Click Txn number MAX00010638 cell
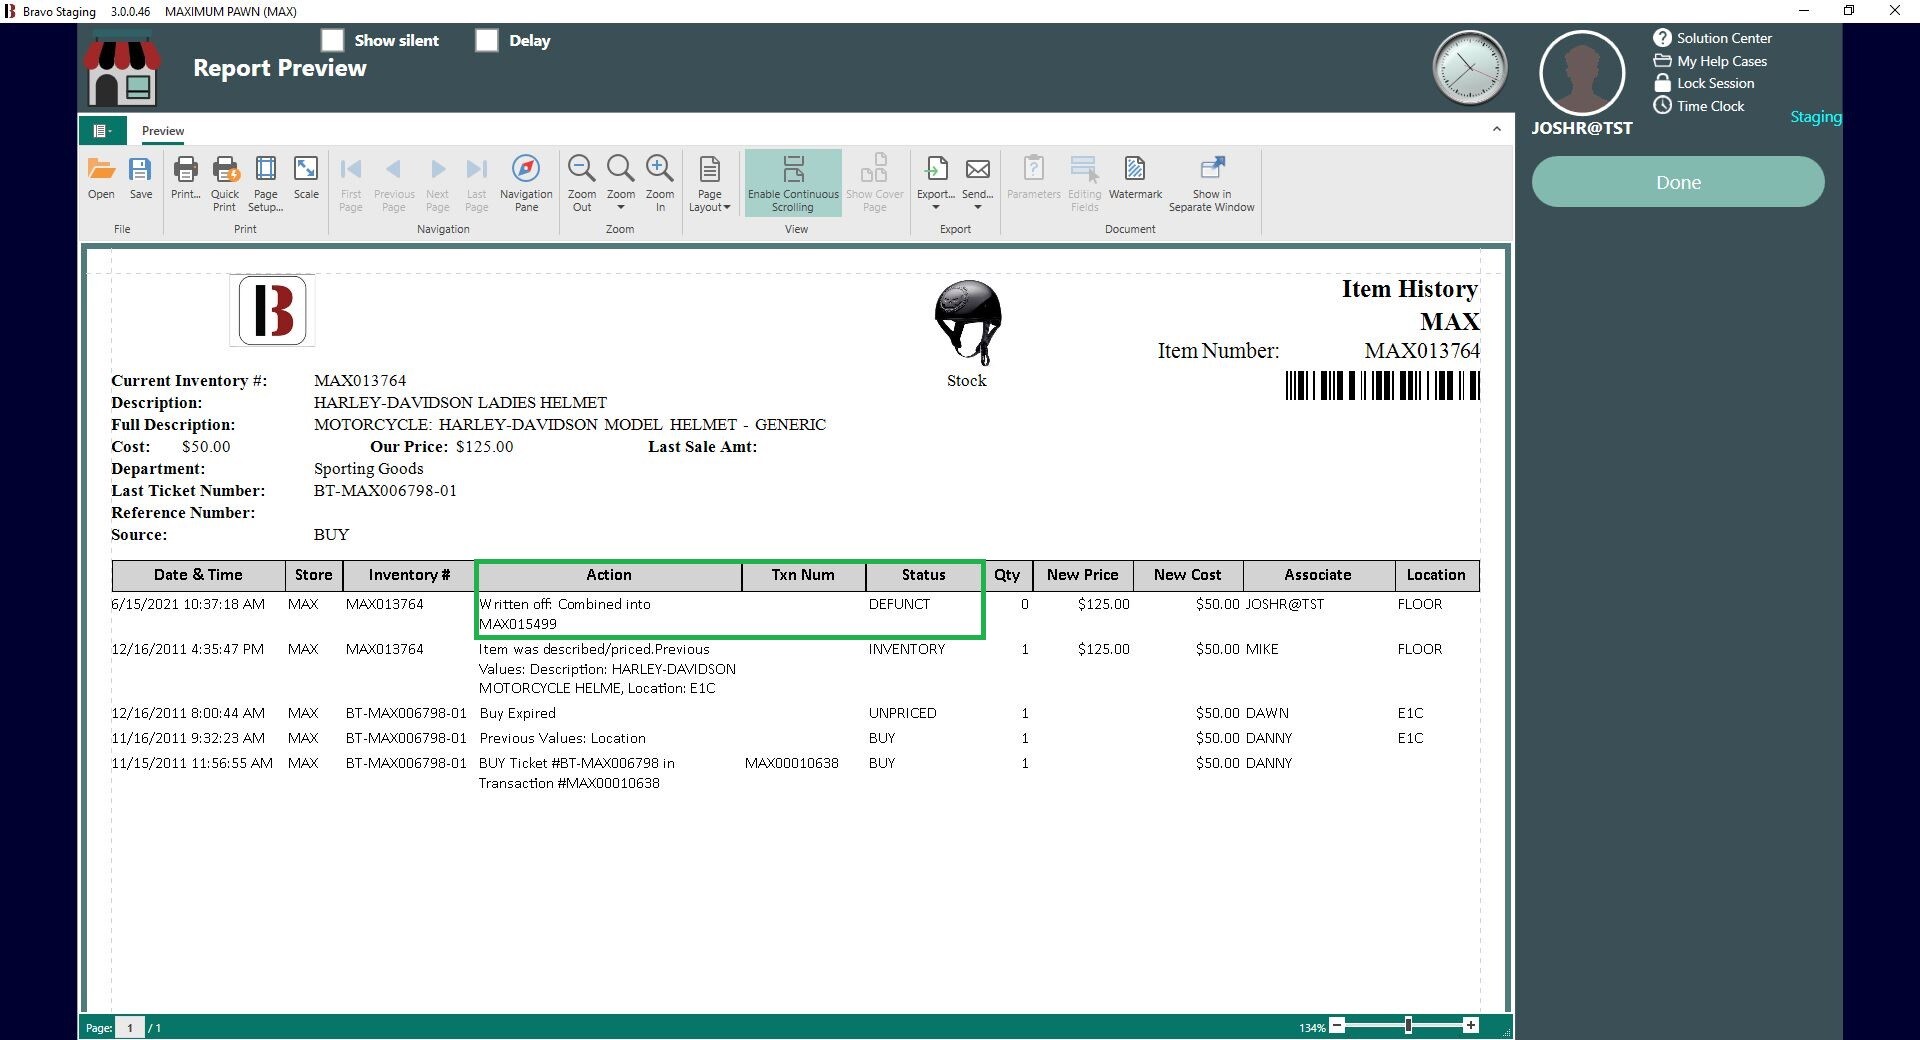This screenshot has width=1920, height=1040. pyautogui.click(x=792, y=763)
